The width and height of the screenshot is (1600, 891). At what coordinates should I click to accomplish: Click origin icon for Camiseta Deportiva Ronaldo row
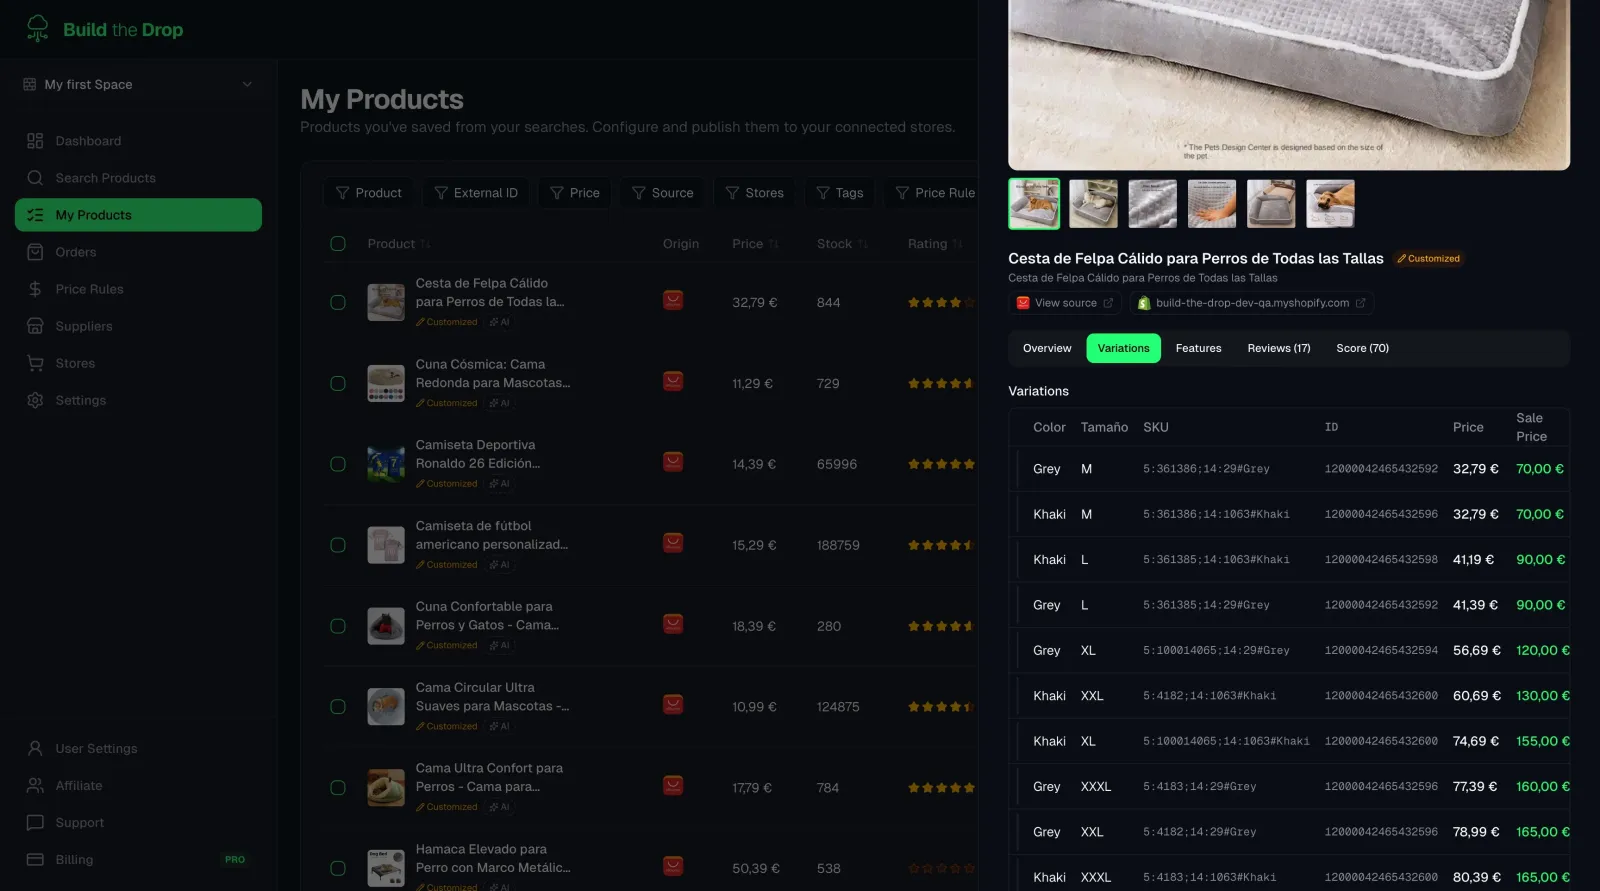pyautogui.click(x=673, y=462)
